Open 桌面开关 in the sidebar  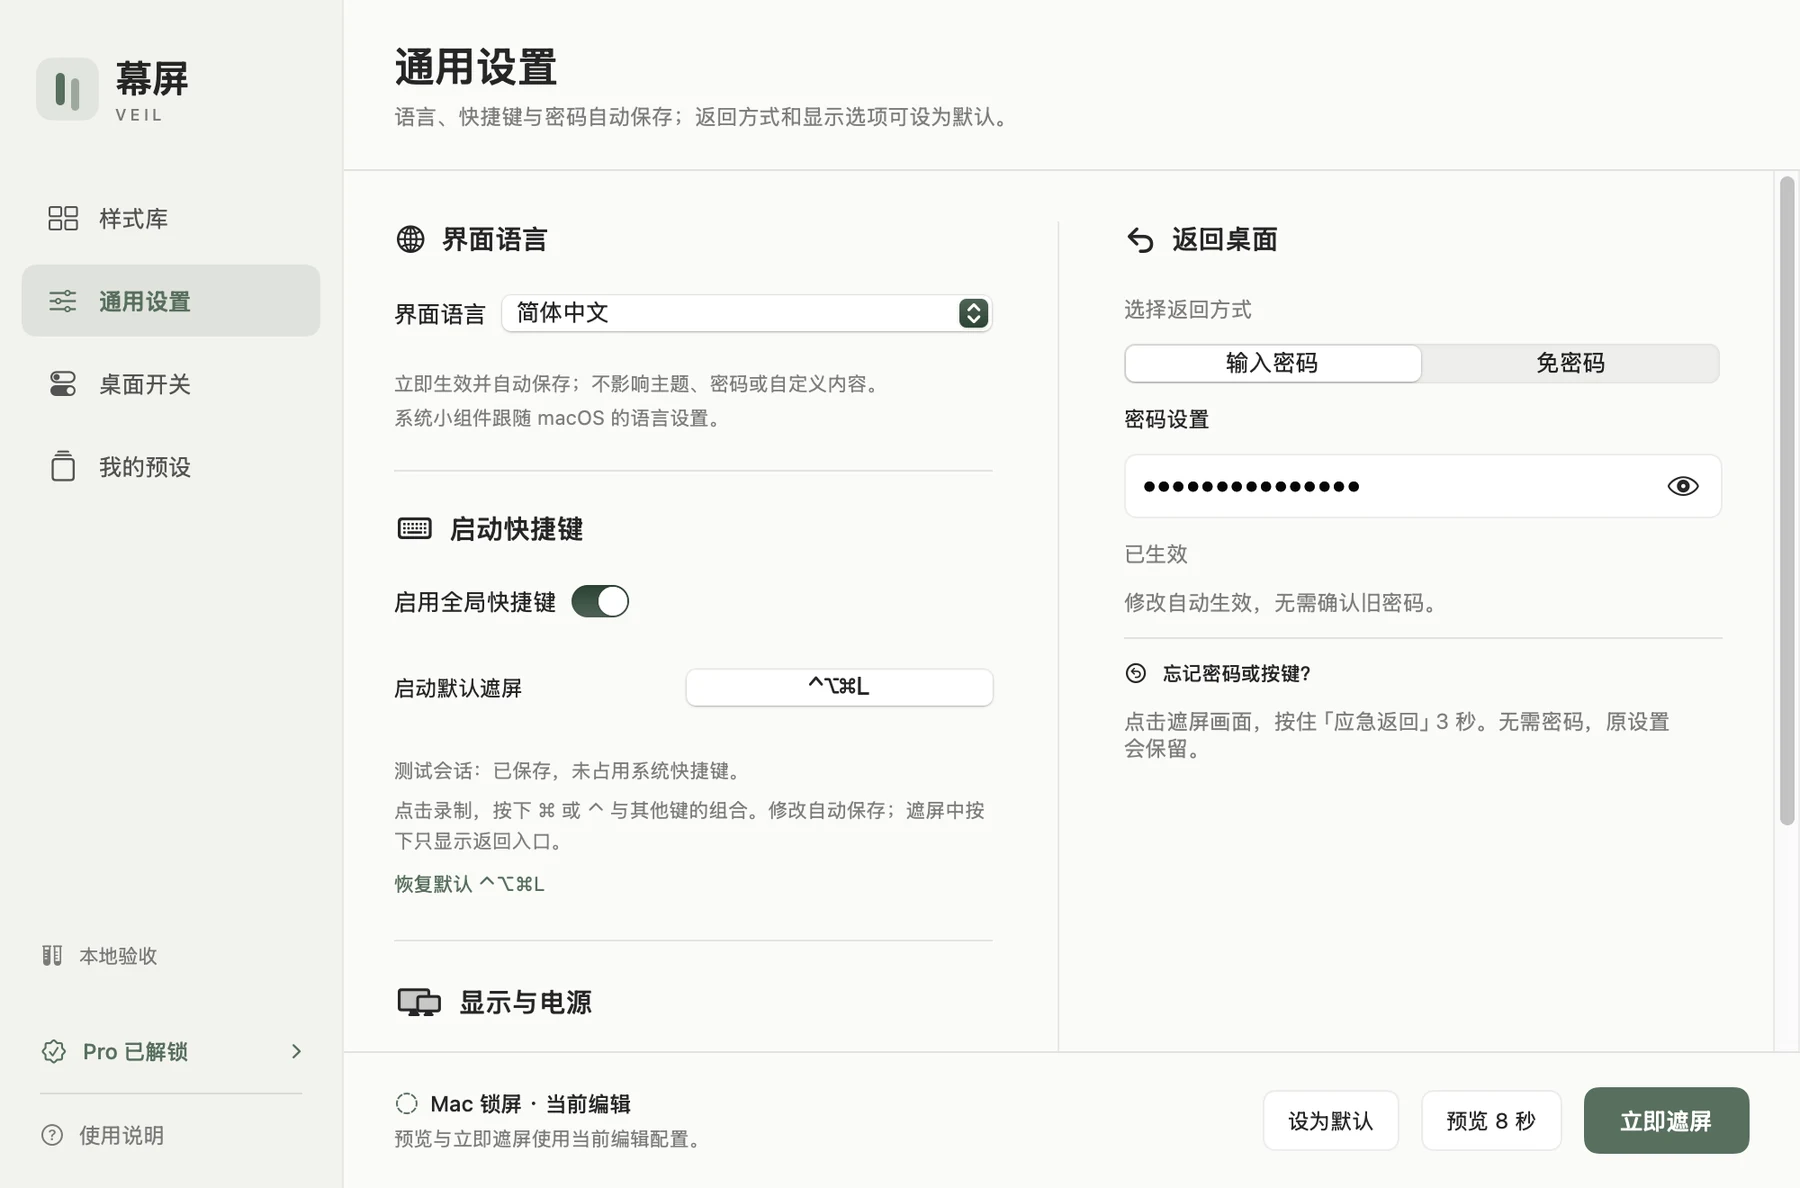click(171, 384)
